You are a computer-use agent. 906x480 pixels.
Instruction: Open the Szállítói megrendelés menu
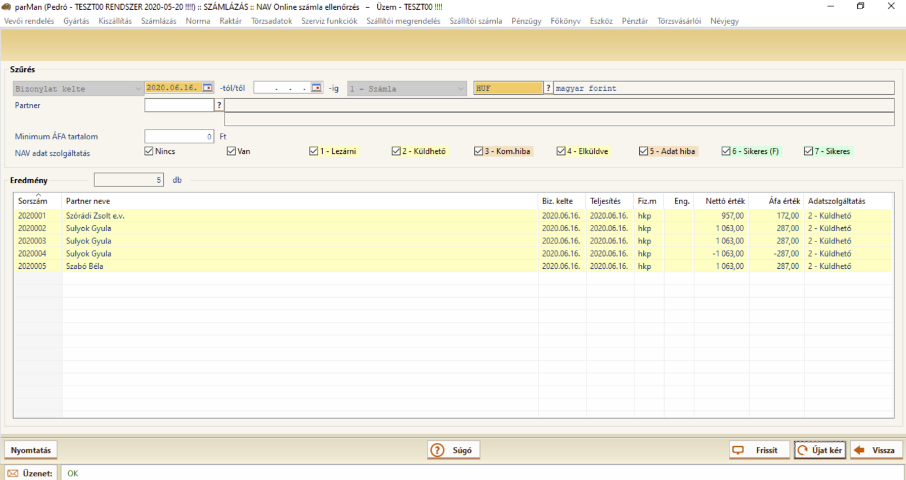(x=403, y=21)
